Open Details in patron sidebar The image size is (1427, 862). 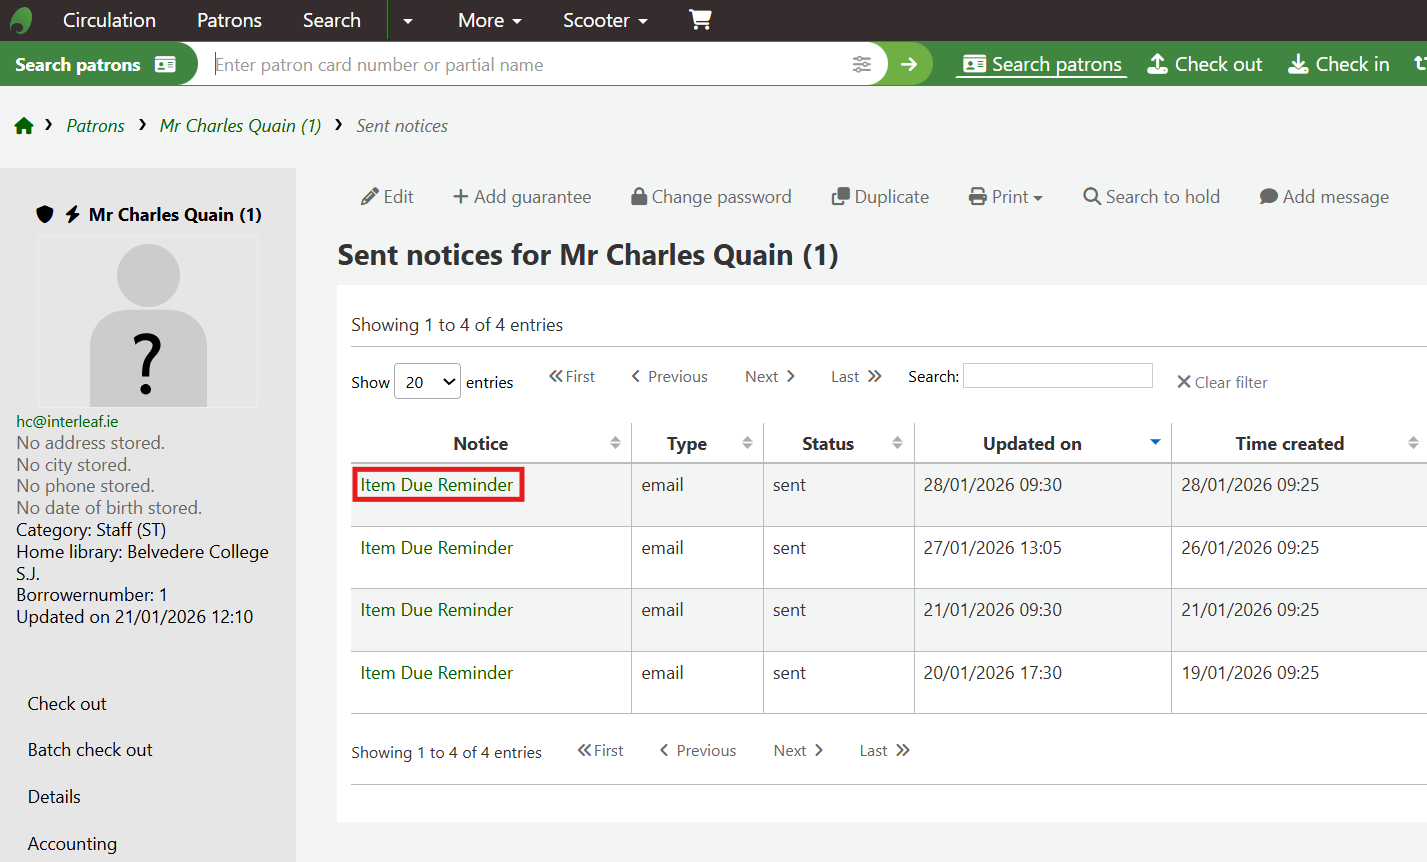[x=54, y=797]
